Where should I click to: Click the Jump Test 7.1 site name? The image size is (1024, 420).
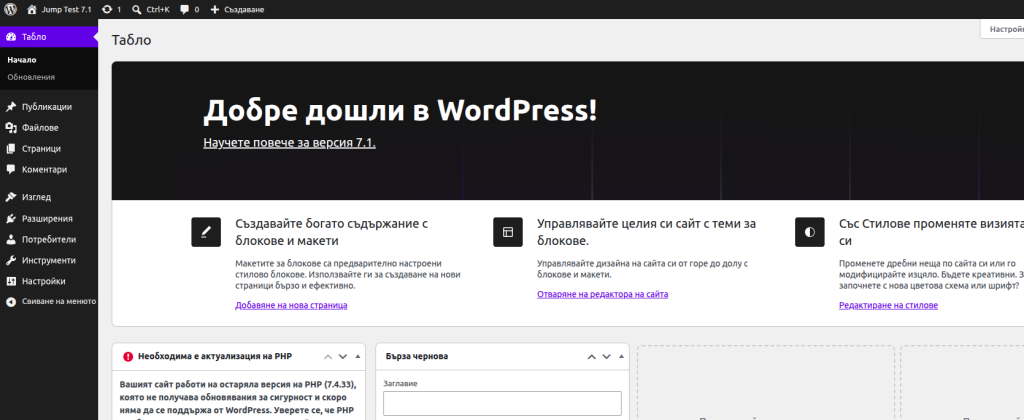[67, 10]
